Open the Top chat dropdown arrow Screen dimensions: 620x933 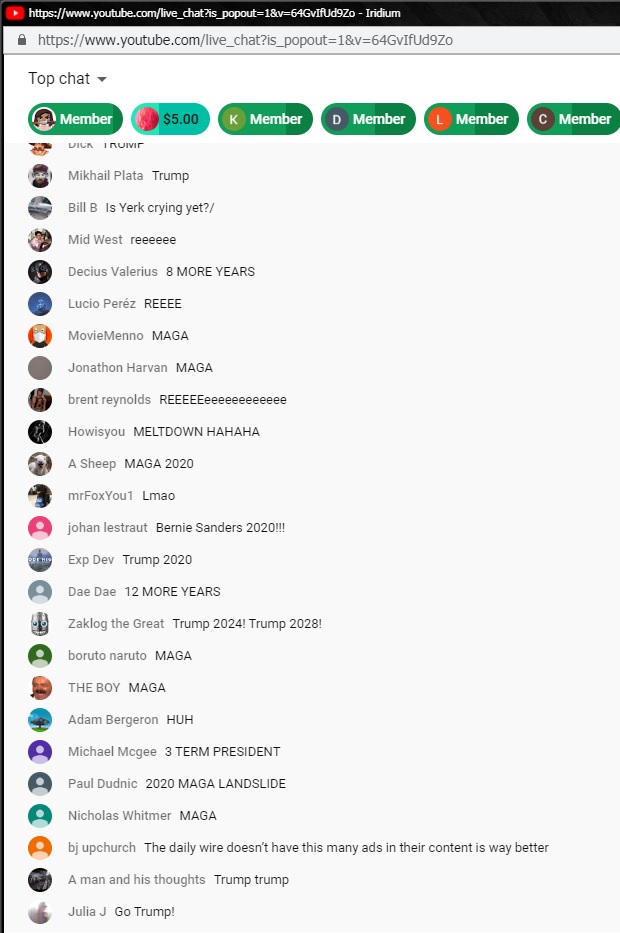pyautogui.click(x=102, y=79)
